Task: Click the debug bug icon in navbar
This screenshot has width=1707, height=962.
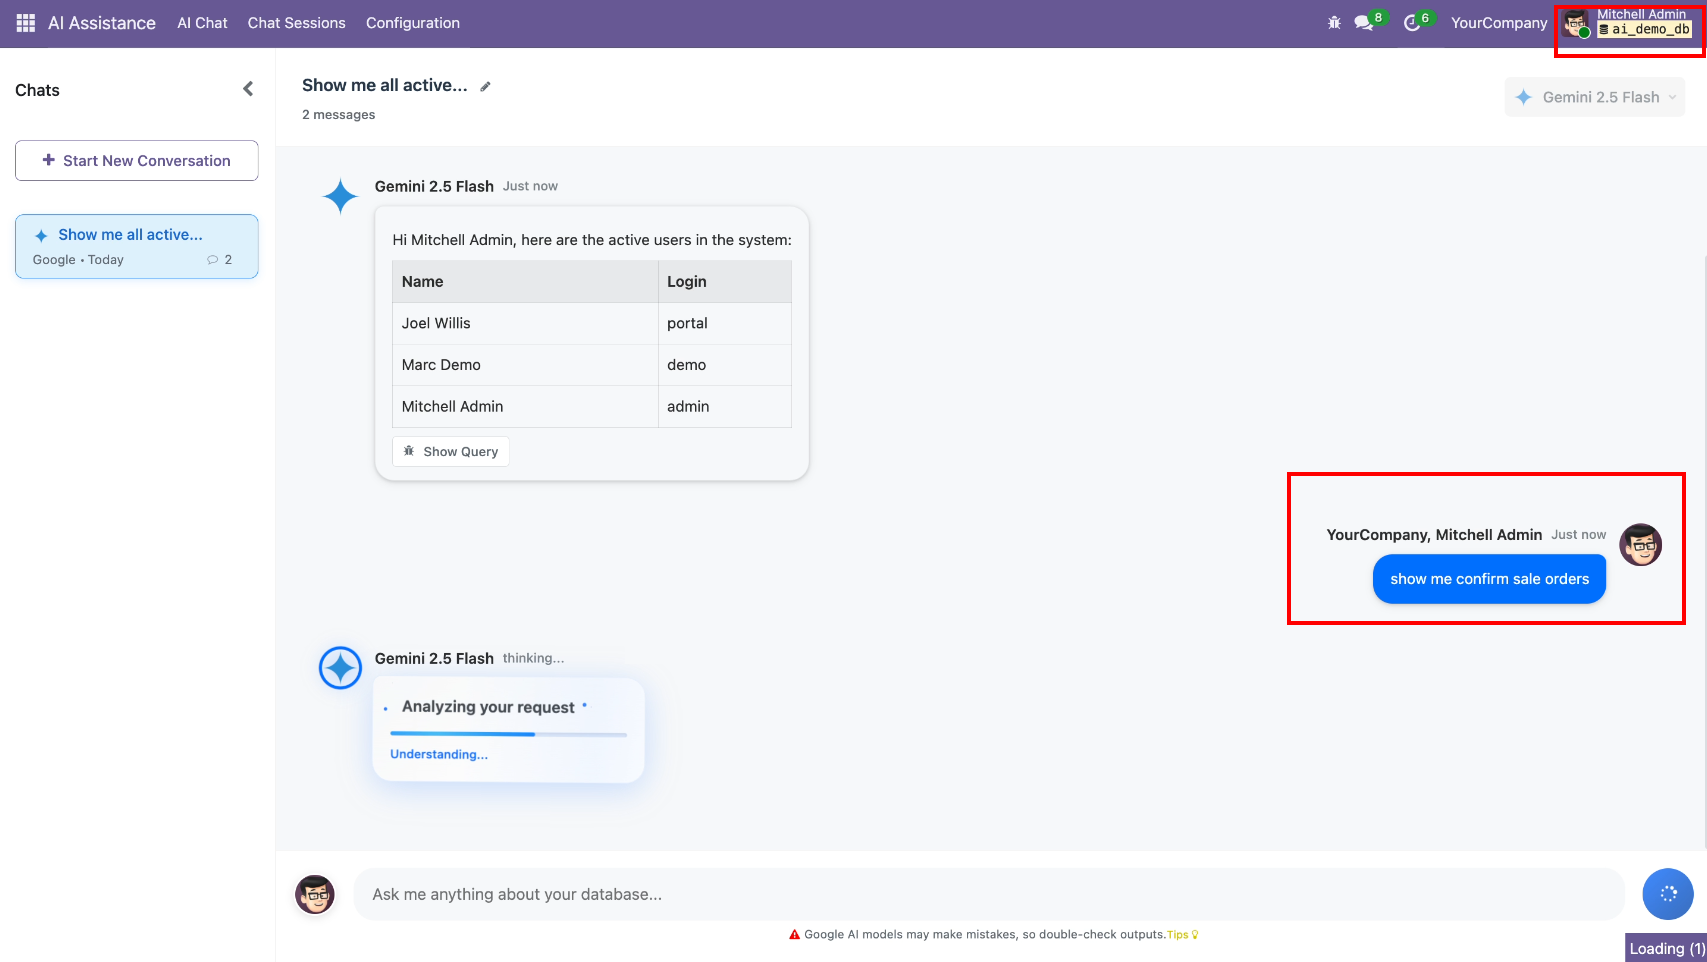Action: pyautogui.click(x=1334, y=23)
